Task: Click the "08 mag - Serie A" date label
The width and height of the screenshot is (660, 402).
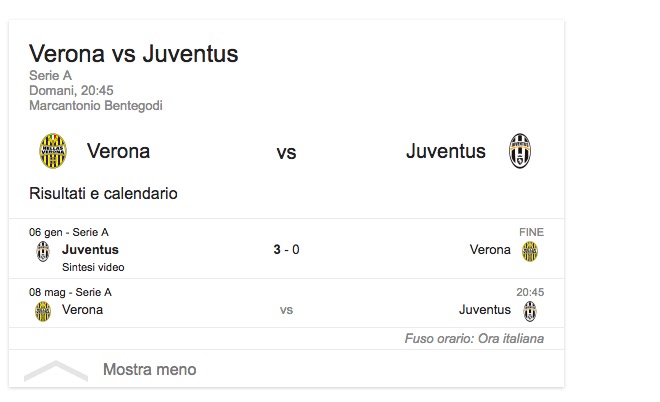Action: (70, 293)
